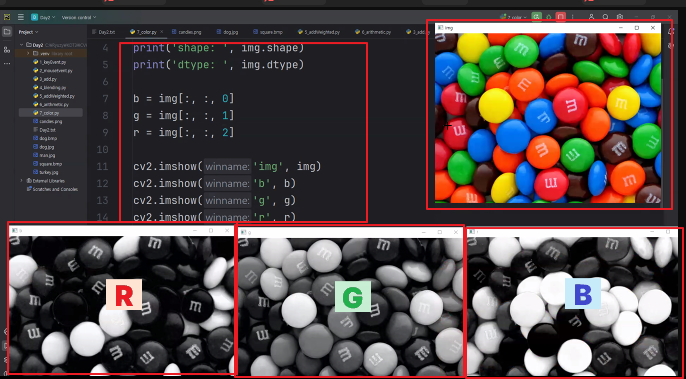Switch to the Day2.txt editor tab
This screenshot has width=686, height=379.
click(104, 32)
